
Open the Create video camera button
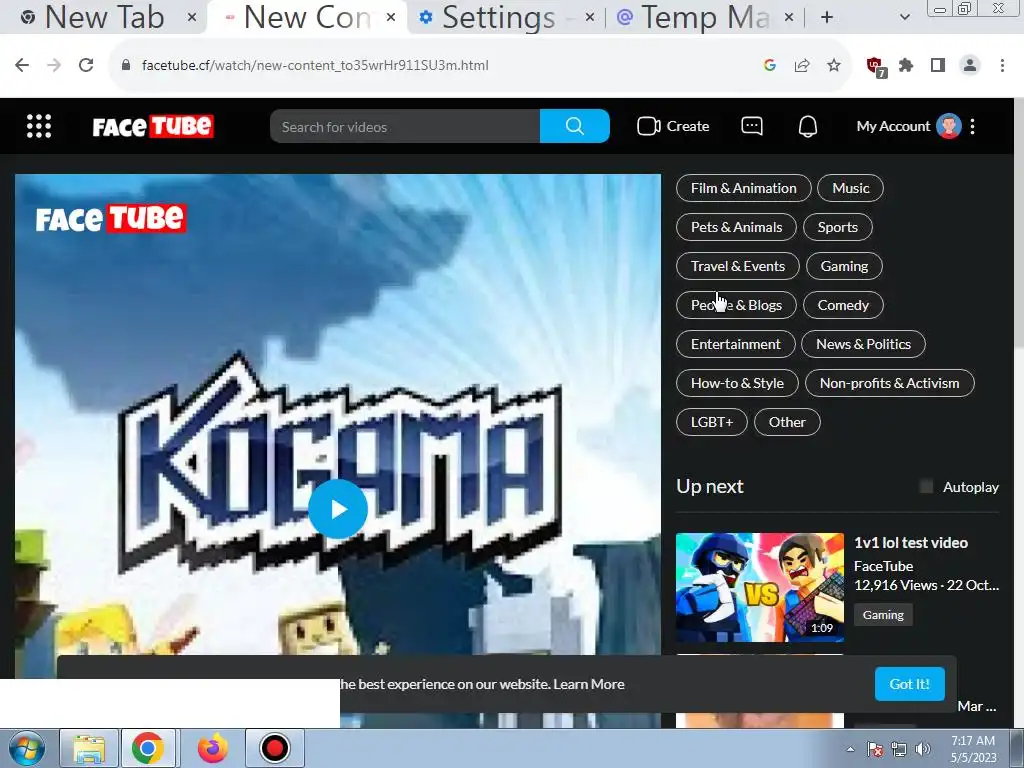(673, 126)
